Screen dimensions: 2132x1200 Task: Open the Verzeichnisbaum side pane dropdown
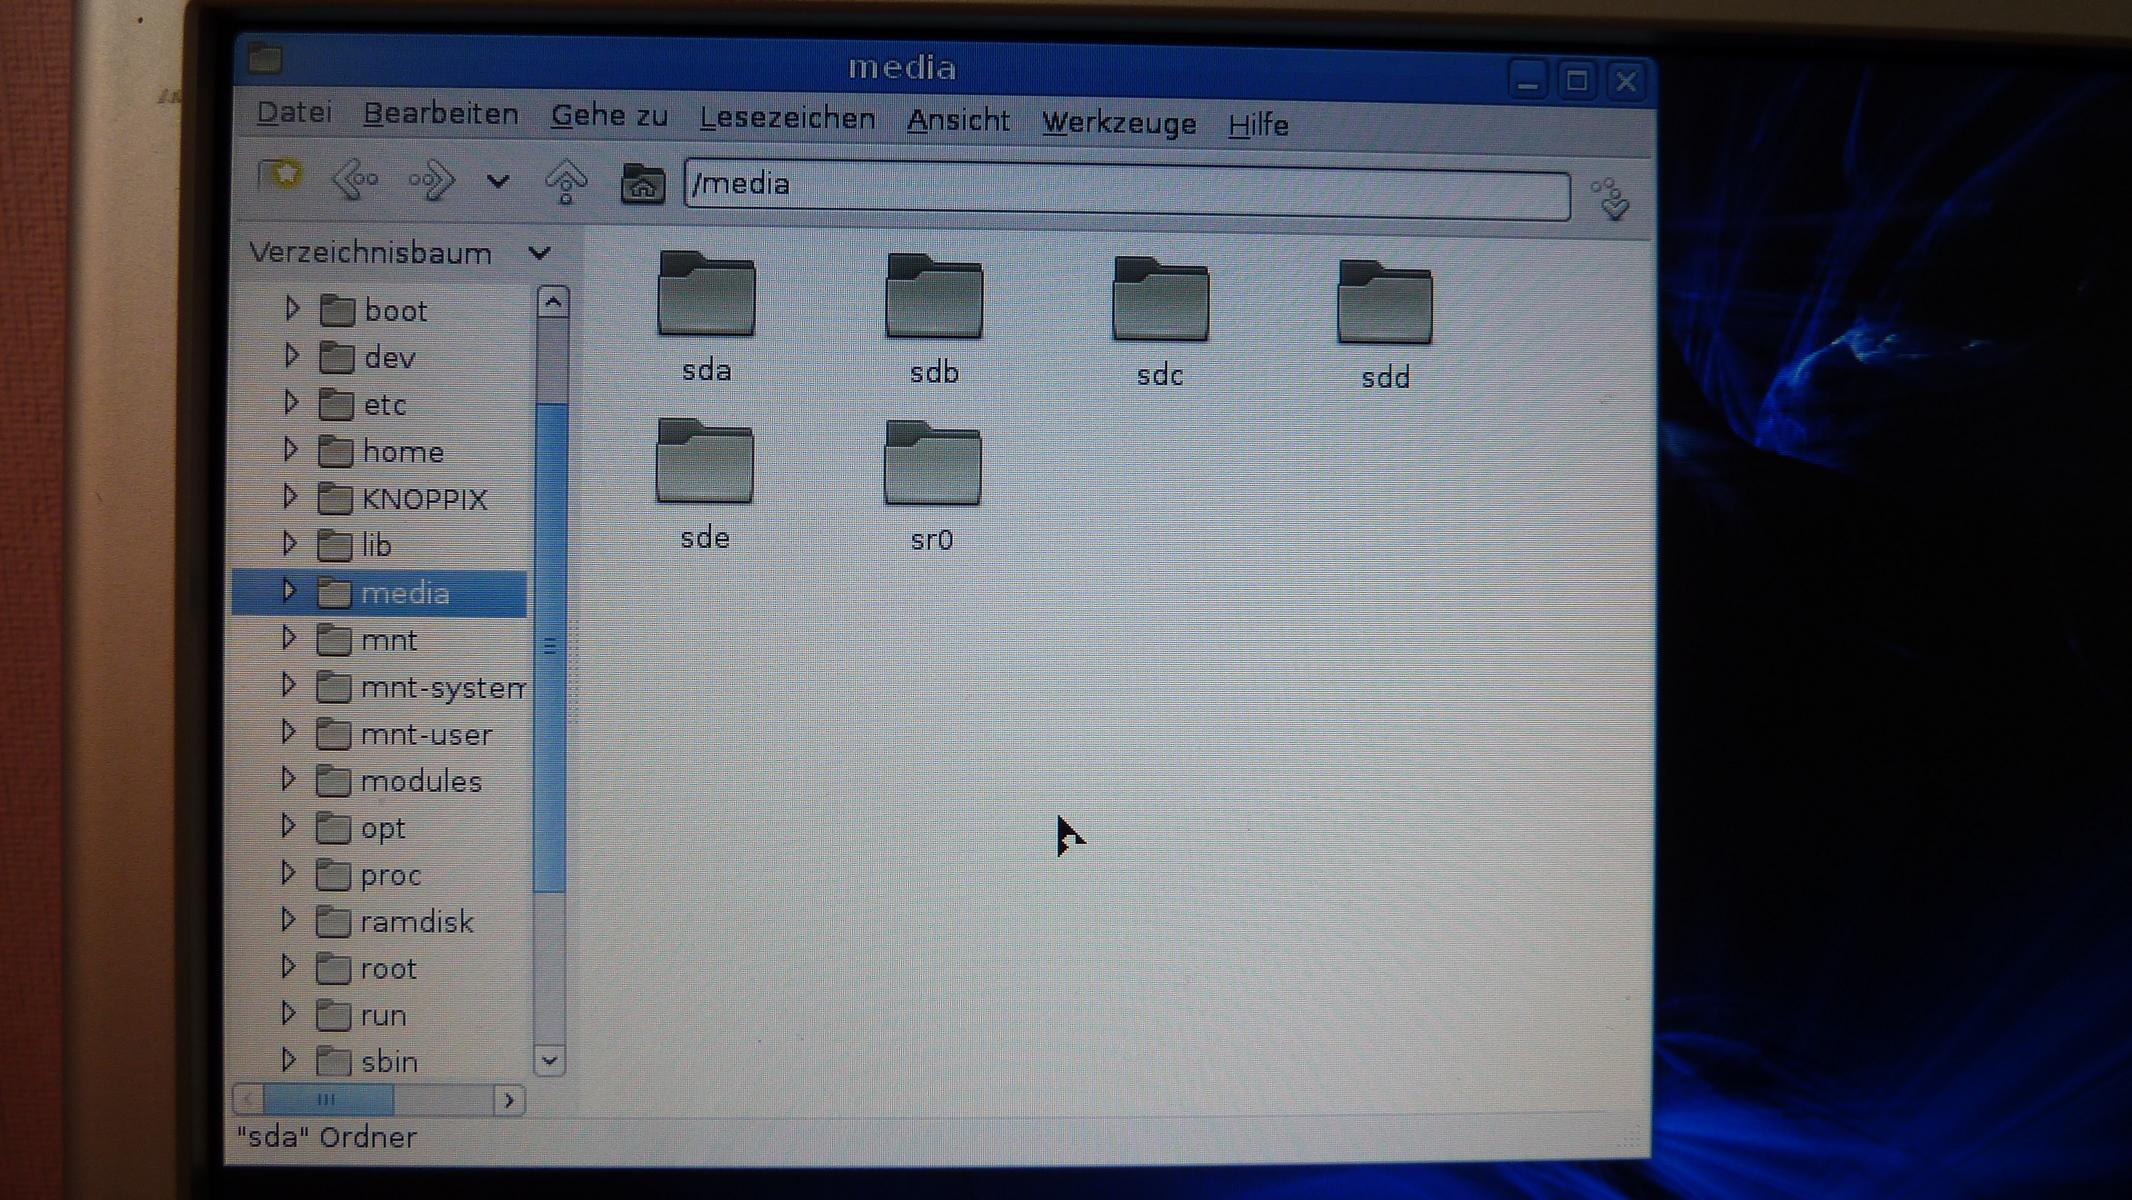[540, 253]
